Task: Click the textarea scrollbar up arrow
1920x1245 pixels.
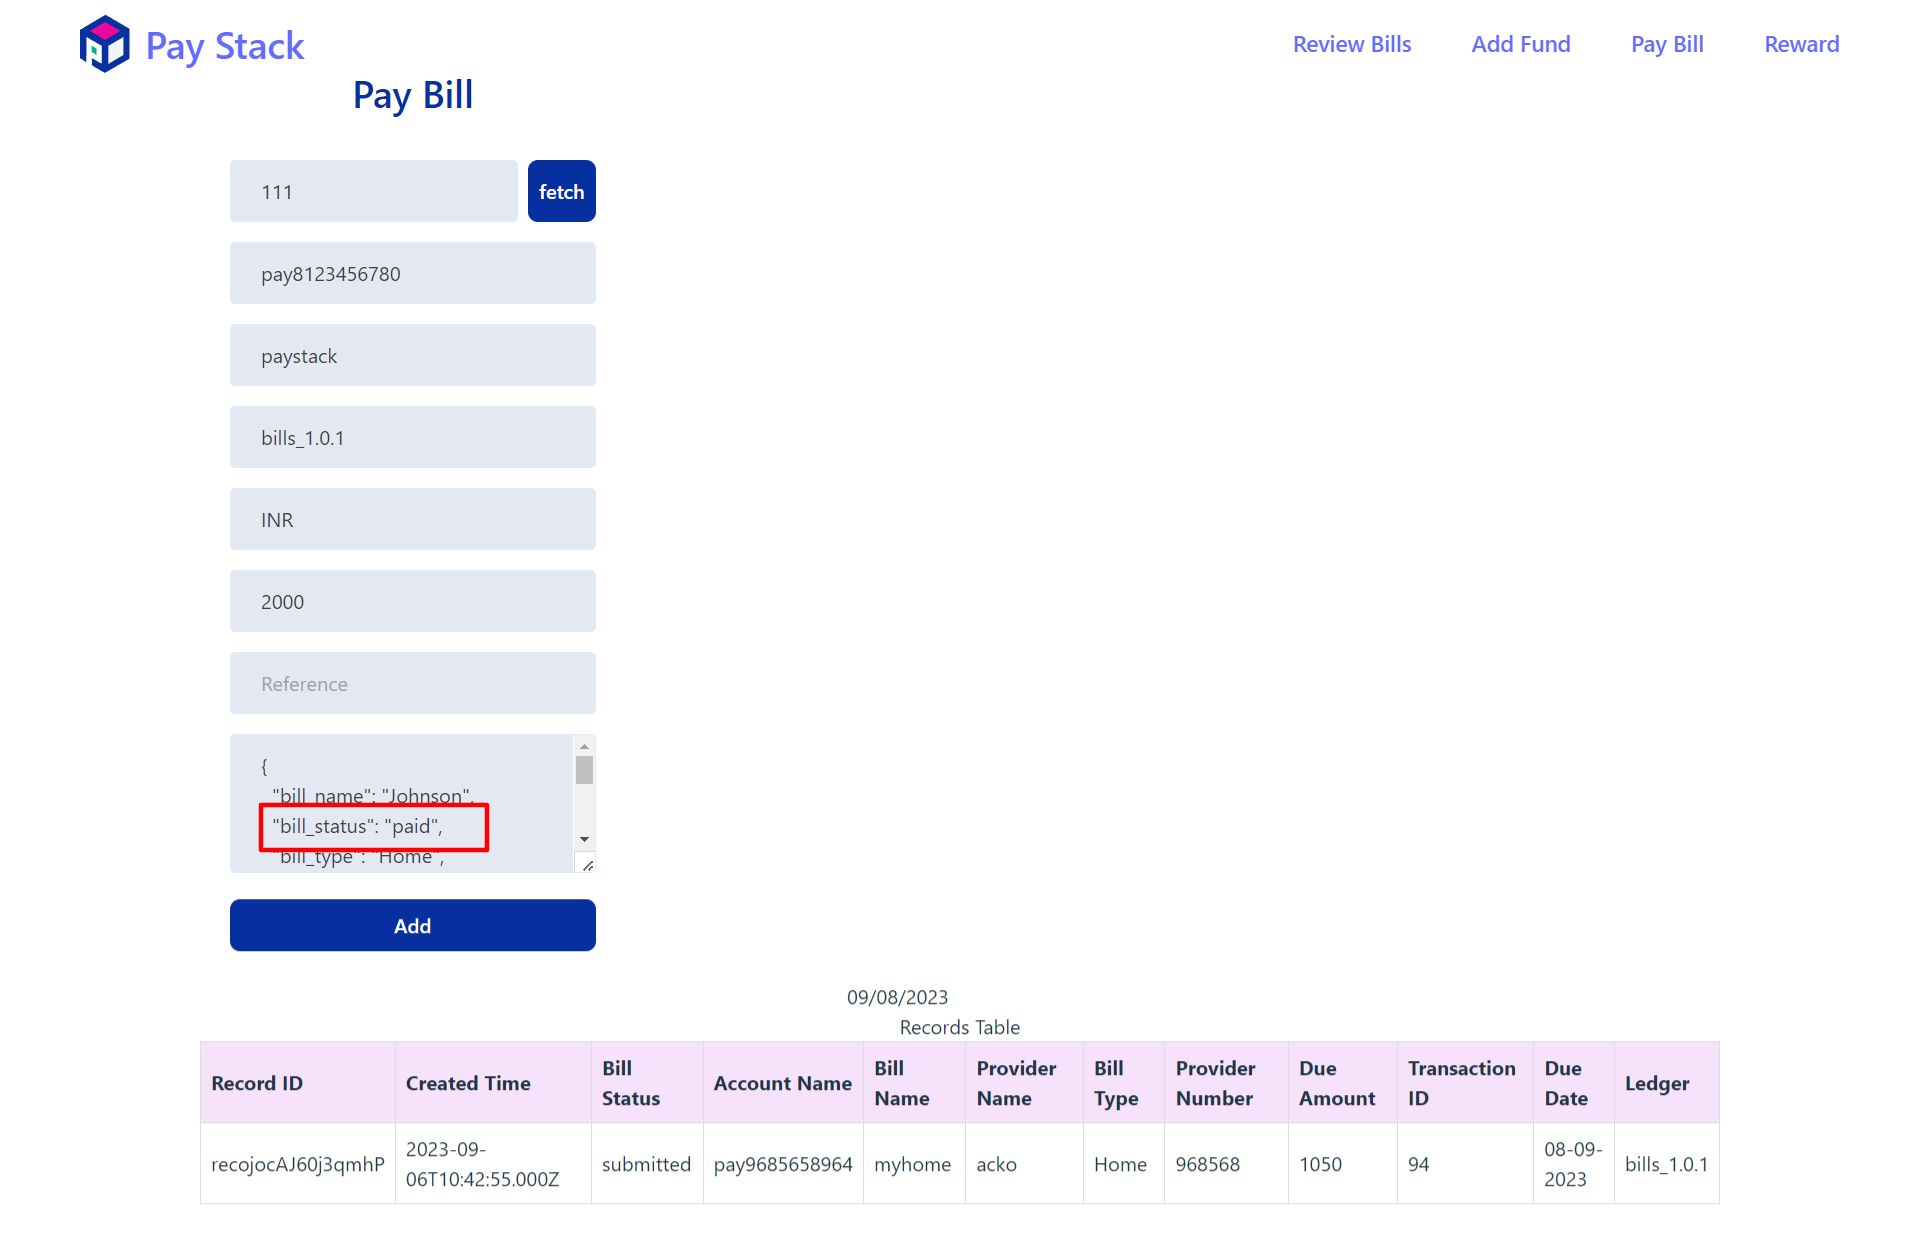Action: point(584,747)
